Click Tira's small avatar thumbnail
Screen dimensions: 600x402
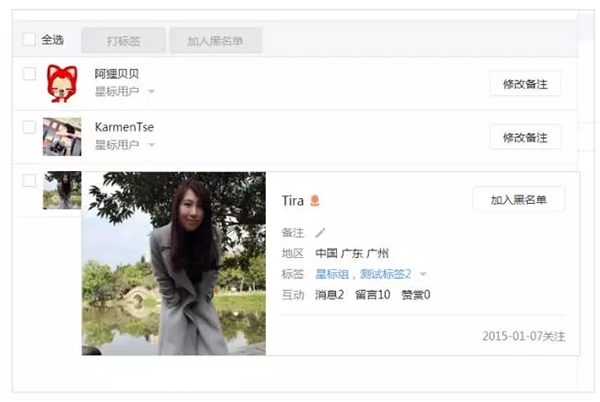pos(62,190)
